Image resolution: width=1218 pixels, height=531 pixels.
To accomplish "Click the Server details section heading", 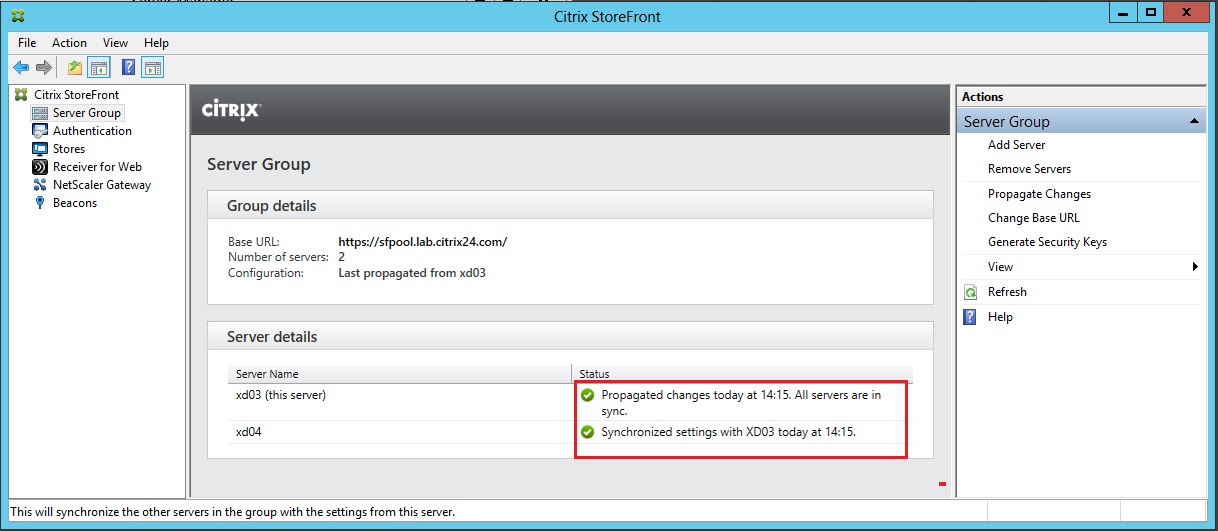I will (272, 337).
